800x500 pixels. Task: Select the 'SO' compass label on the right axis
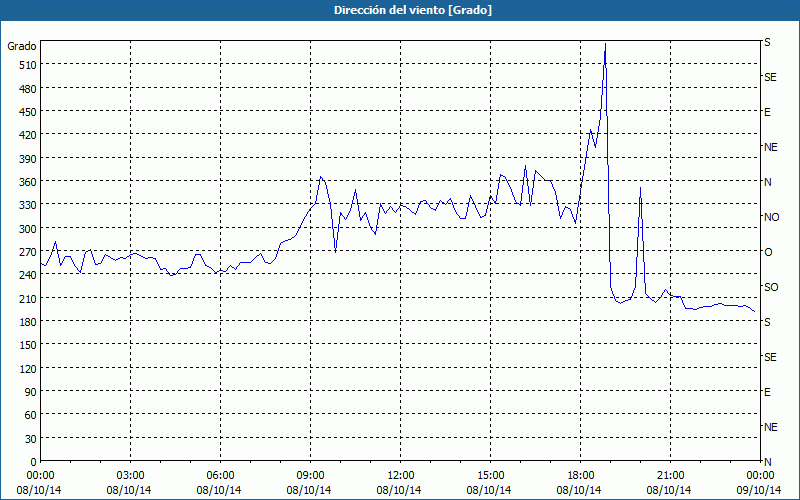(771, 287)
